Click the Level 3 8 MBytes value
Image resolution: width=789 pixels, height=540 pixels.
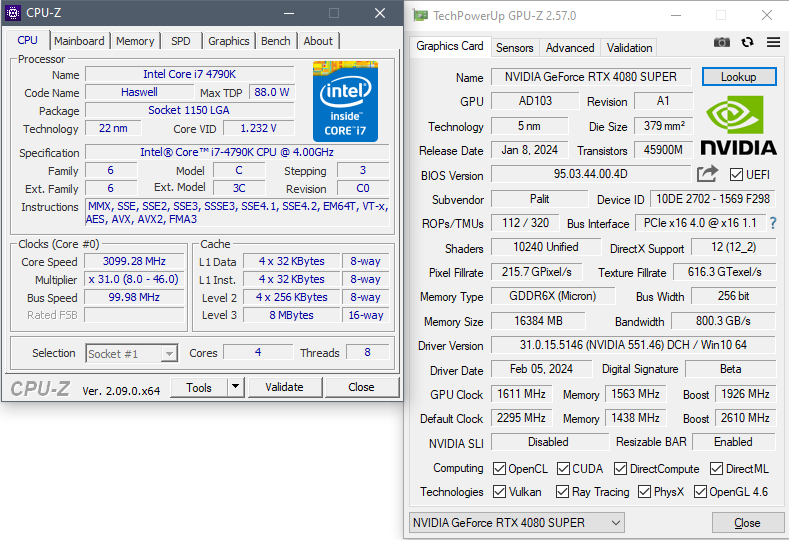[291, 315]
